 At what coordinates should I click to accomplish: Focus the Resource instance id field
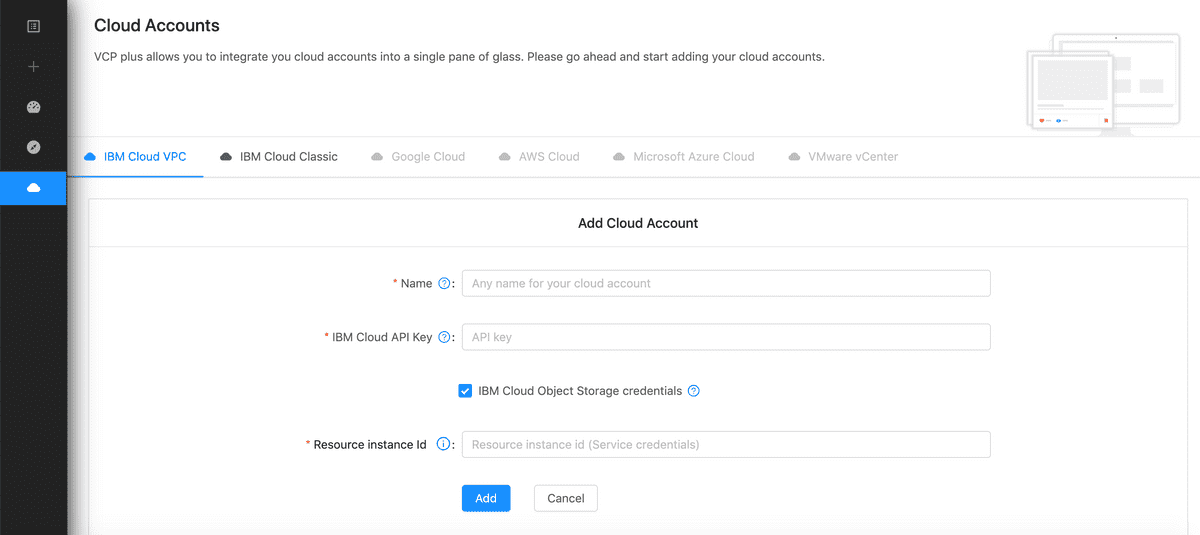pyautogui.click(x=726, y=445)
